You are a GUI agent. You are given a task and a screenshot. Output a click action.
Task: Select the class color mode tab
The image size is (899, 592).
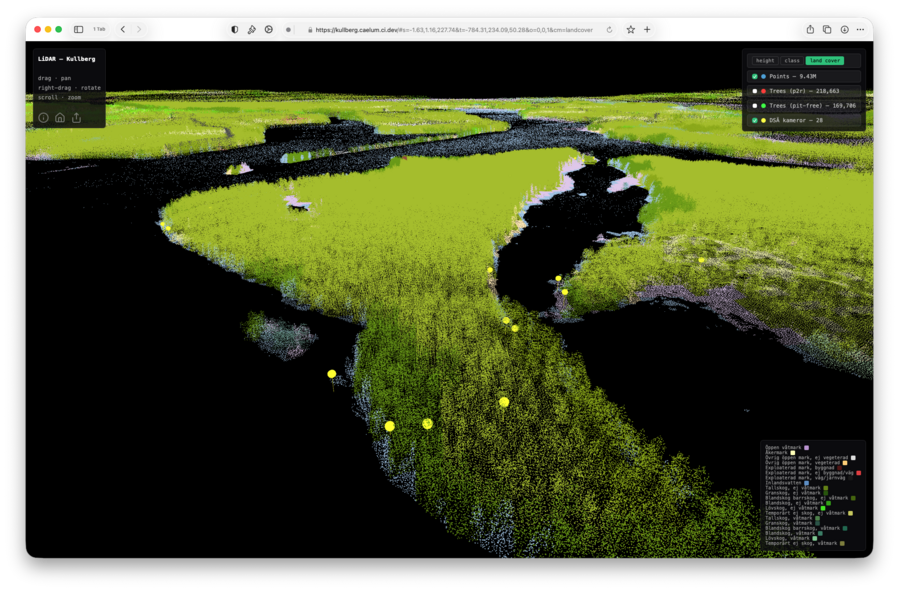[792, 61]
